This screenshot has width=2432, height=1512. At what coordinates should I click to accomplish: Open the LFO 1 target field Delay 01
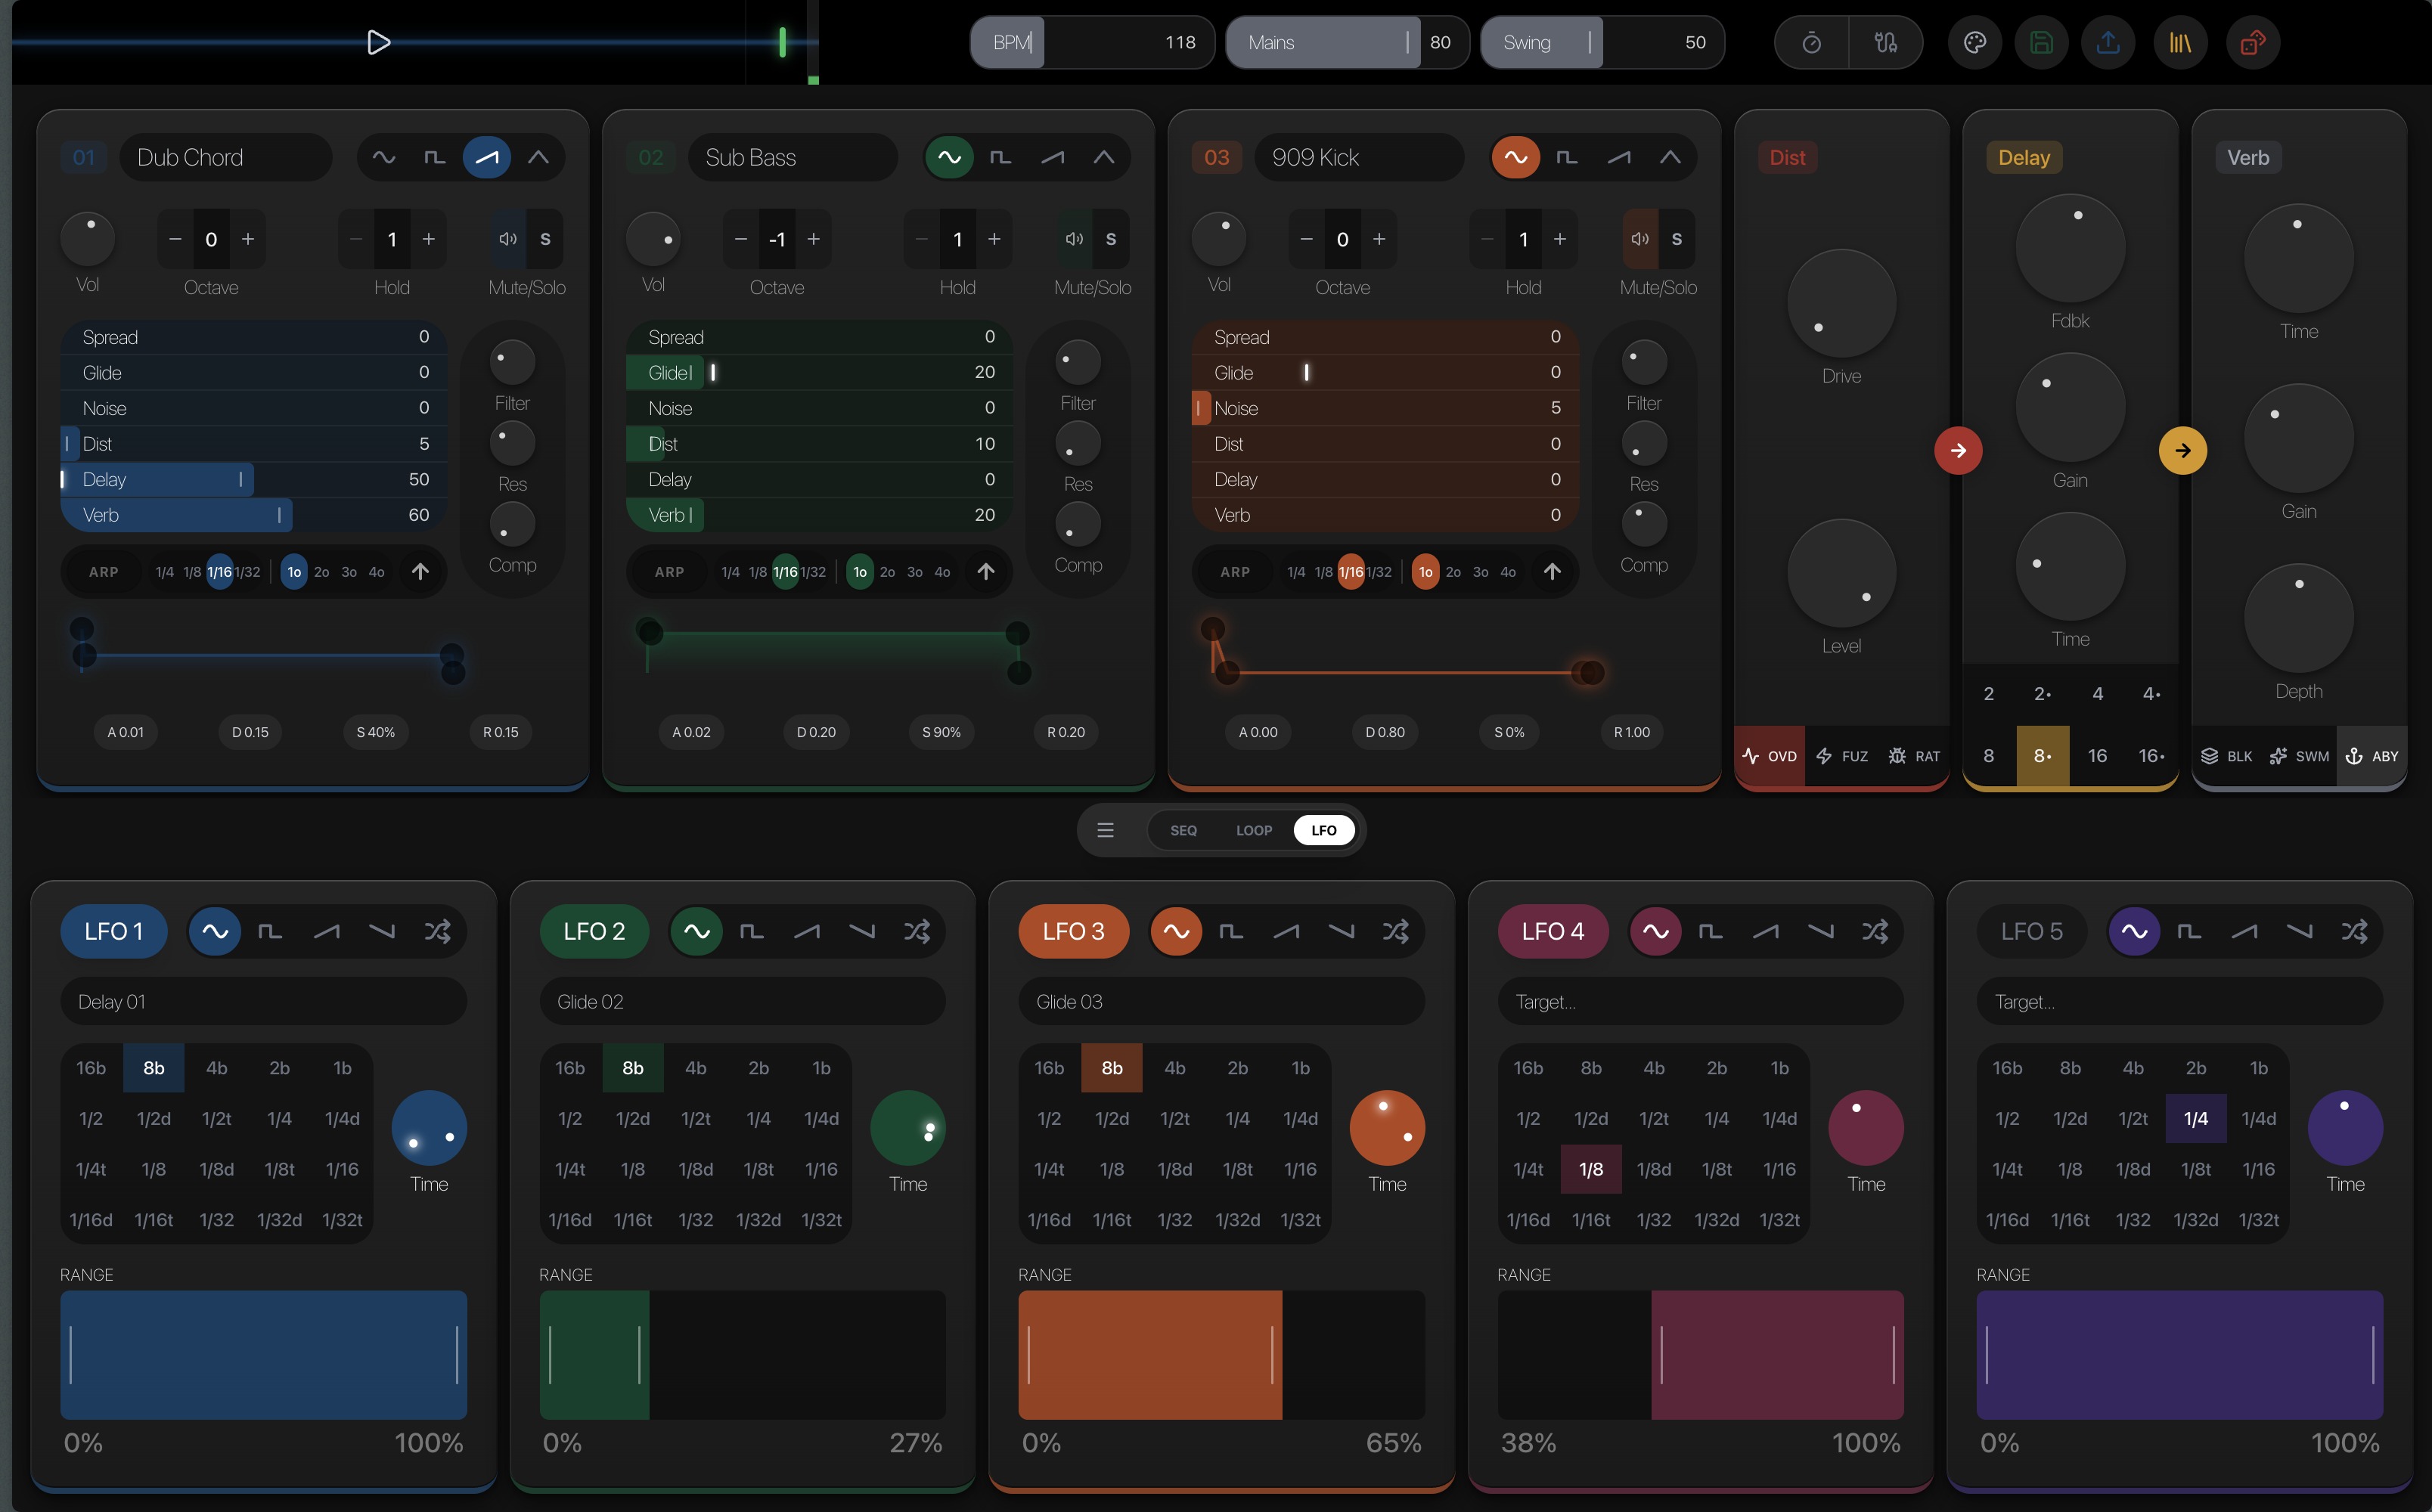(x=263, y=1001)
